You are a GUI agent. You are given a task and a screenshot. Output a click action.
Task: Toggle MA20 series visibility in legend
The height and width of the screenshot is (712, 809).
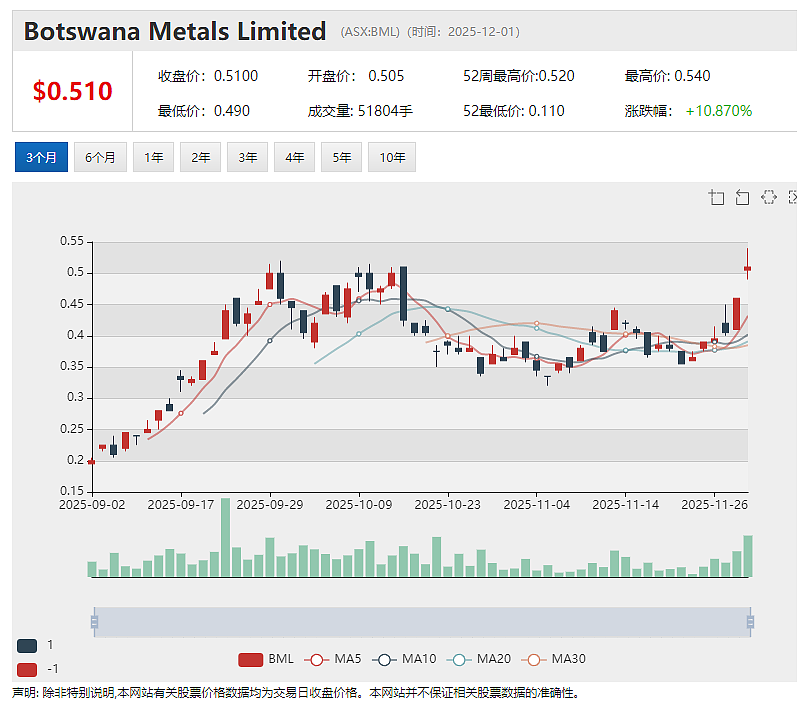(479, 659)
